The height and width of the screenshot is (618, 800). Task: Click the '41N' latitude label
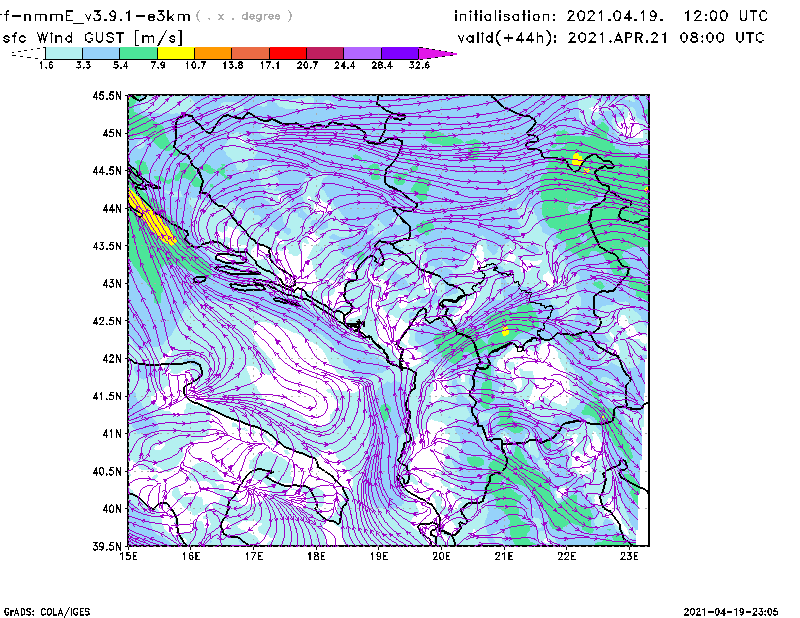pyautogui.click(x=112, y=434)
